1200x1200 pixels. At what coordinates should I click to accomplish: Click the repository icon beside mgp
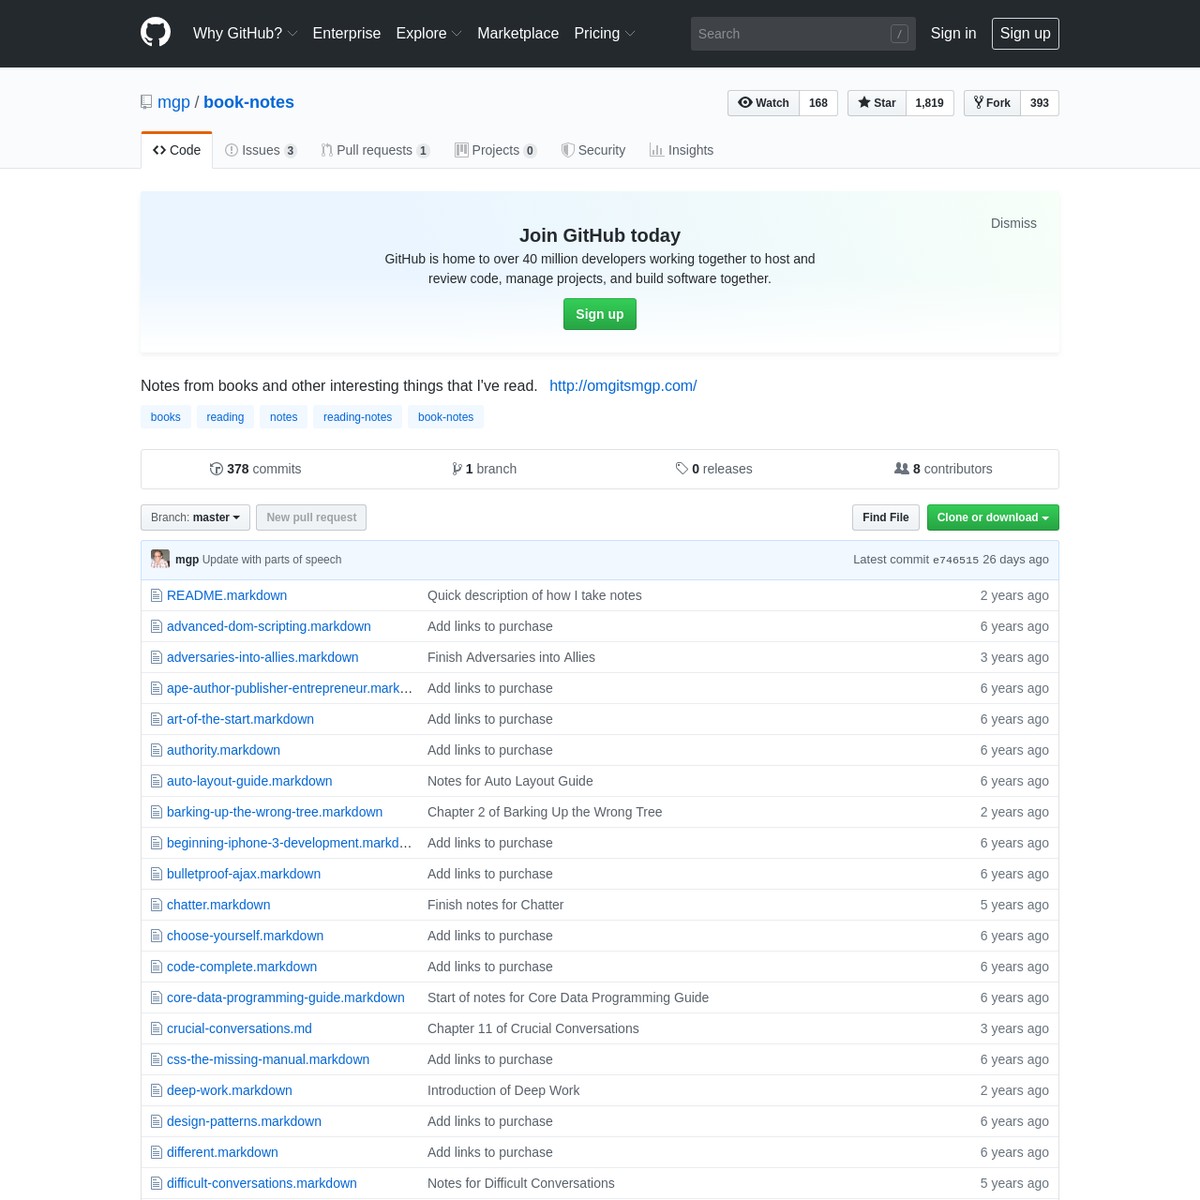(x=147, y=102)
